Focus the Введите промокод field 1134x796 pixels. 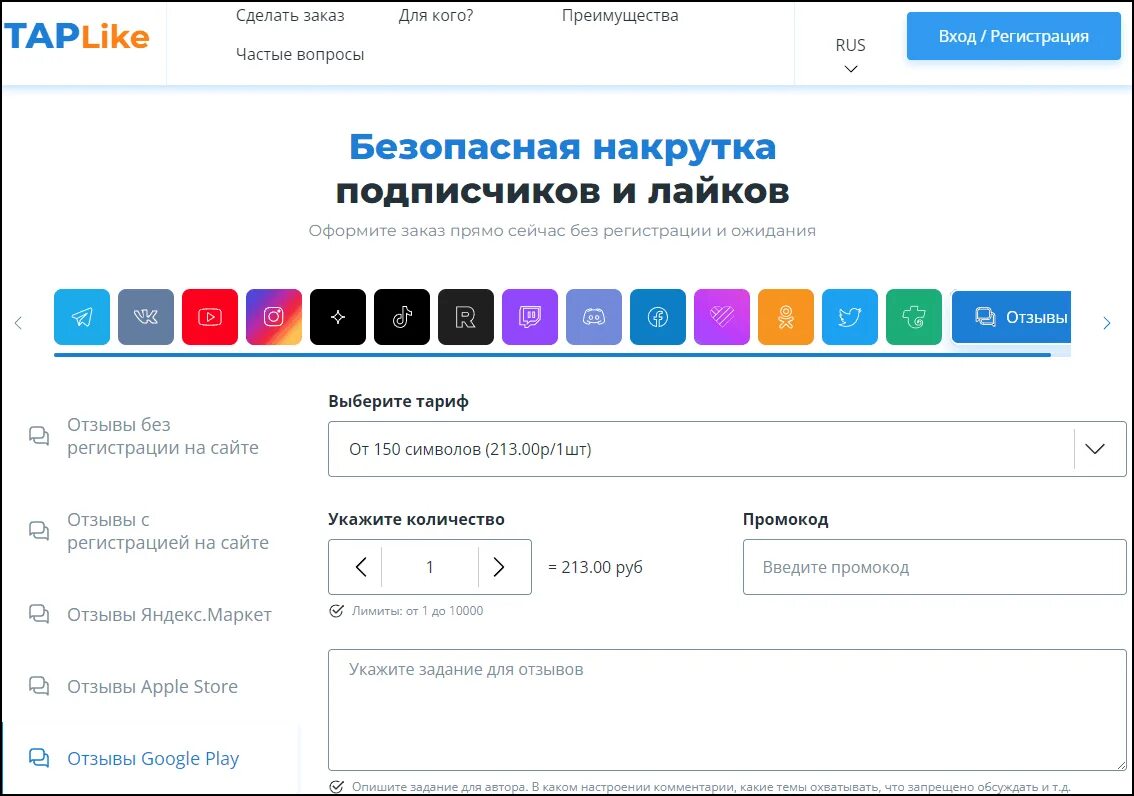[934, 567]
